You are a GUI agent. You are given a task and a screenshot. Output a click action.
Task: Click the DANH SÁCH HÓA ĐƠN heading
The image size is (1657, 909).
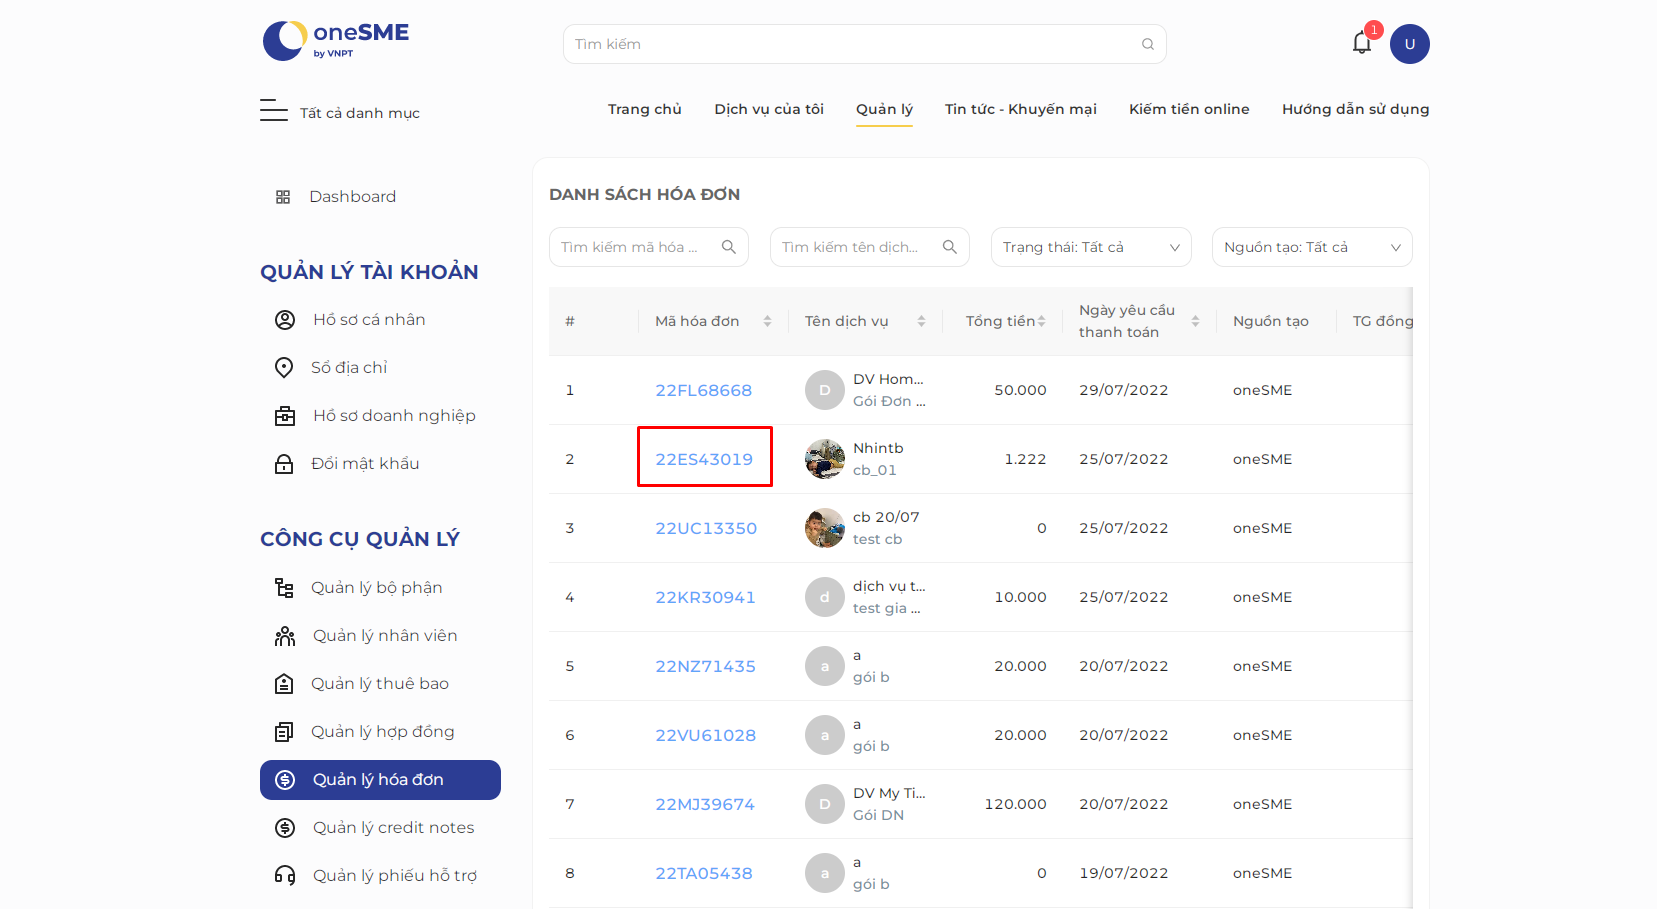pyautogui.click(x=645, y=194)
